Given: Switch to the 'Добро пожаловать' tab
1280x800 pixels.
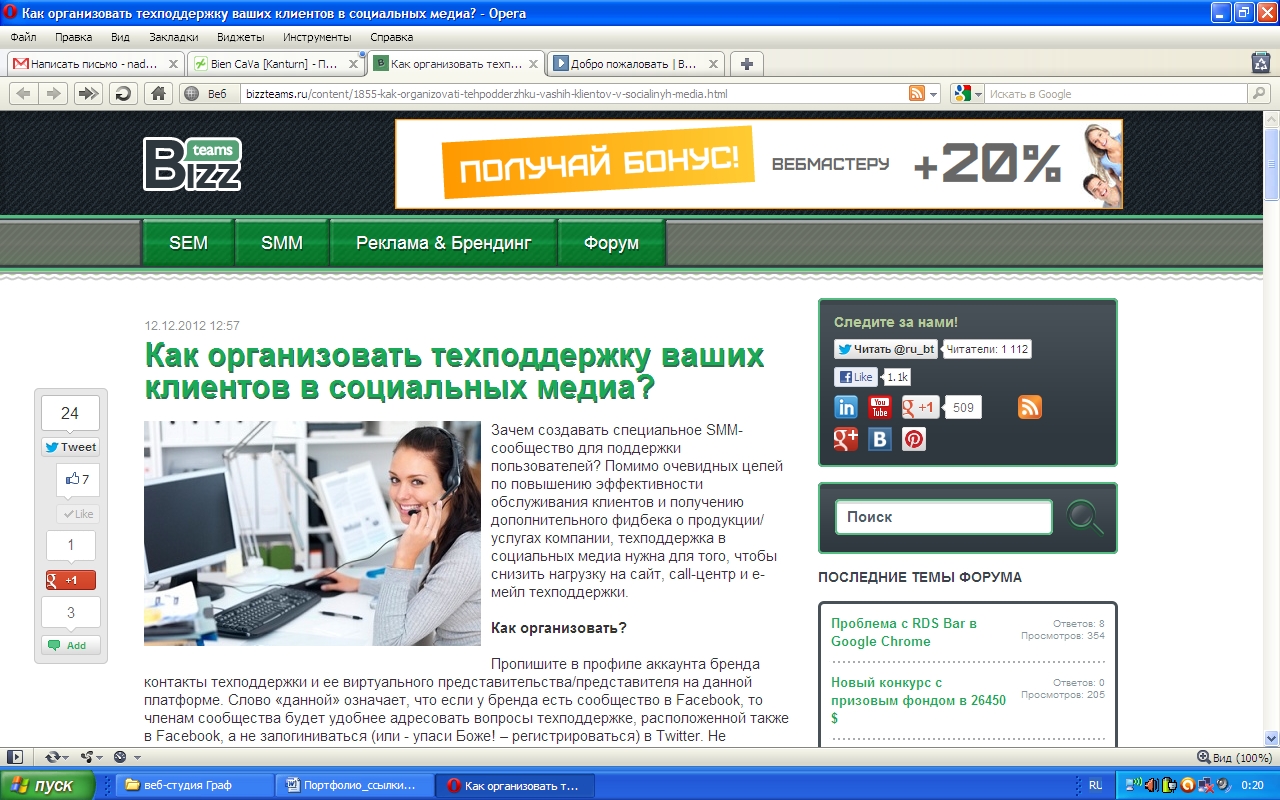Looking at the screenshot, I should click(636, 64).
